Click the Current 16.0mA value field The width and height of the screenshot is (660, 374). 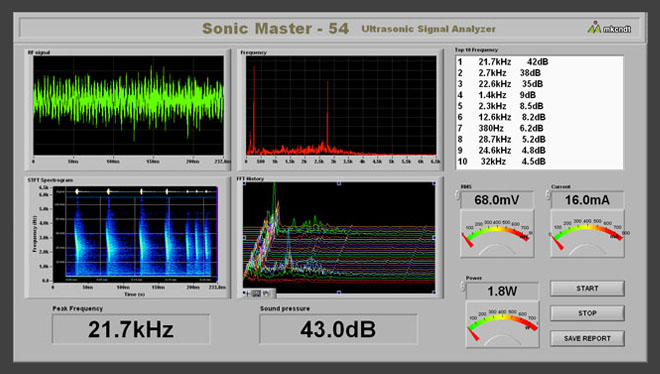click(x=587, y=200)
